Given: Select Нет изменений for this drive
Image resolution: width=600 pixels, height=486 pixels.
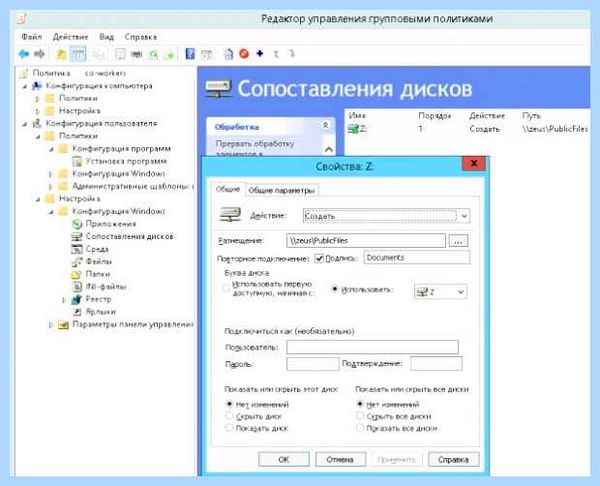Looking at the screenshot, I should [x=229, y=404].
